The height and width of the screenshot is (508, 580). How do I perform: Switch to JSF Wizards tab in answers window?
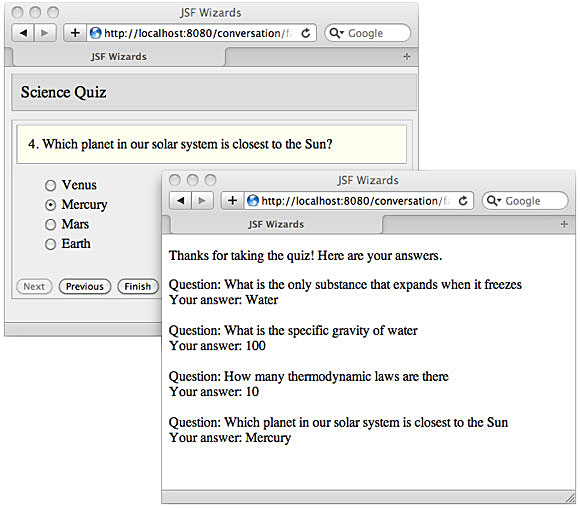[276, 224]
